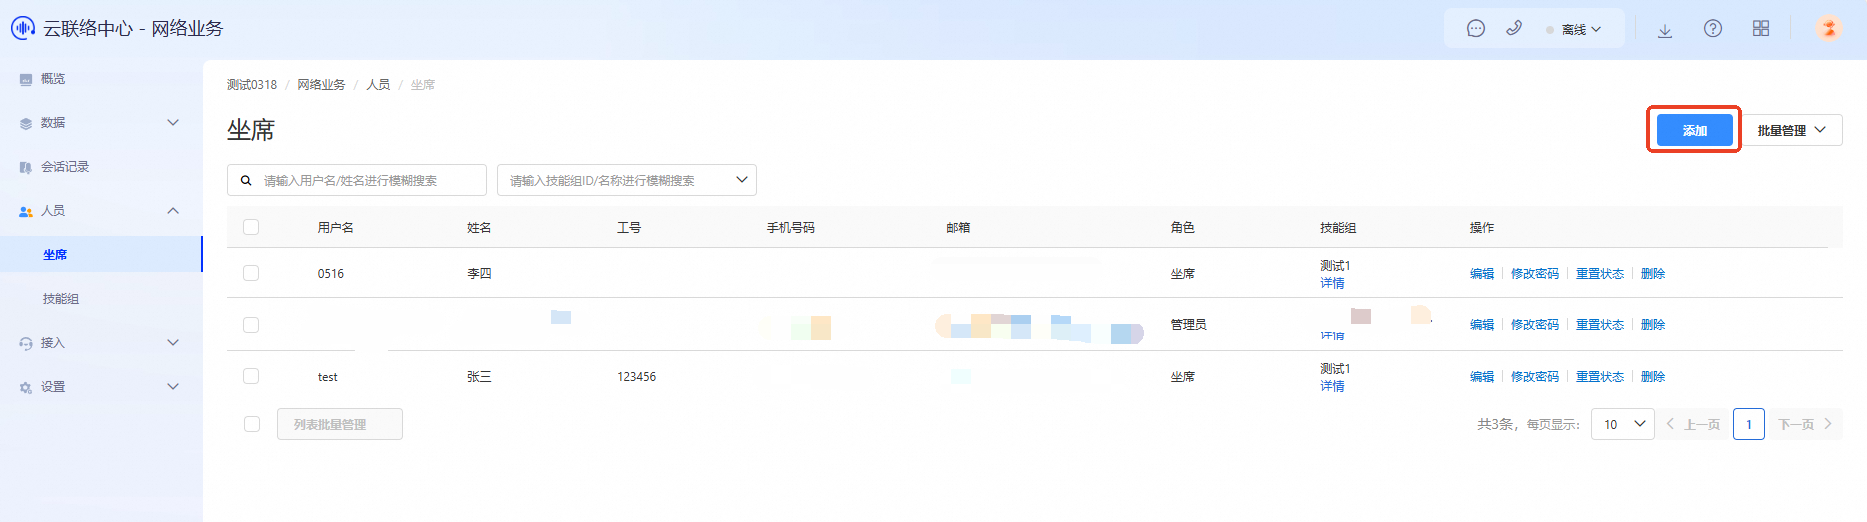Click the 张三 name cell

[x=479, y=377]
